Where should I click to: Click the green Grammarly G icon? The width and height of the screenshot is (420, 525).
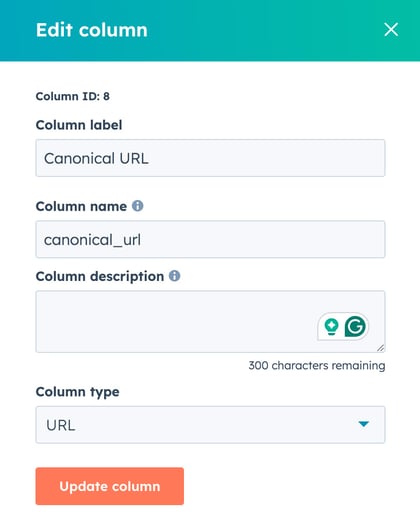point(355,326)
